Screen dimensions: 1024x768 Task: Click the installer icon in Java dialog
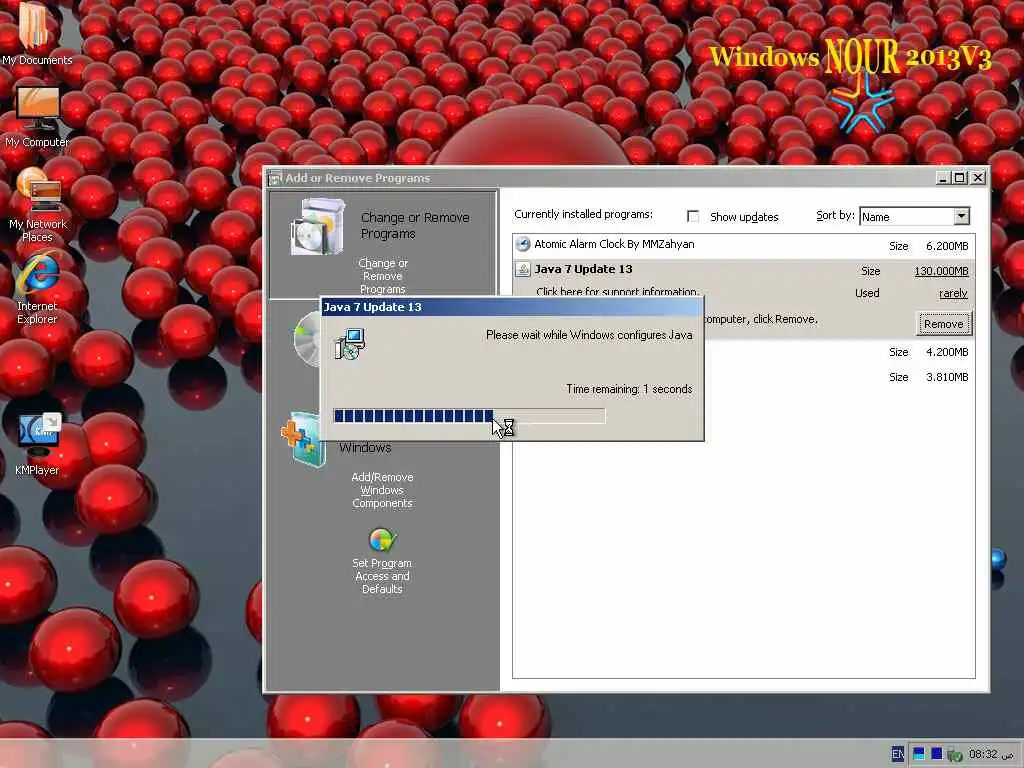tap(349, 344)
